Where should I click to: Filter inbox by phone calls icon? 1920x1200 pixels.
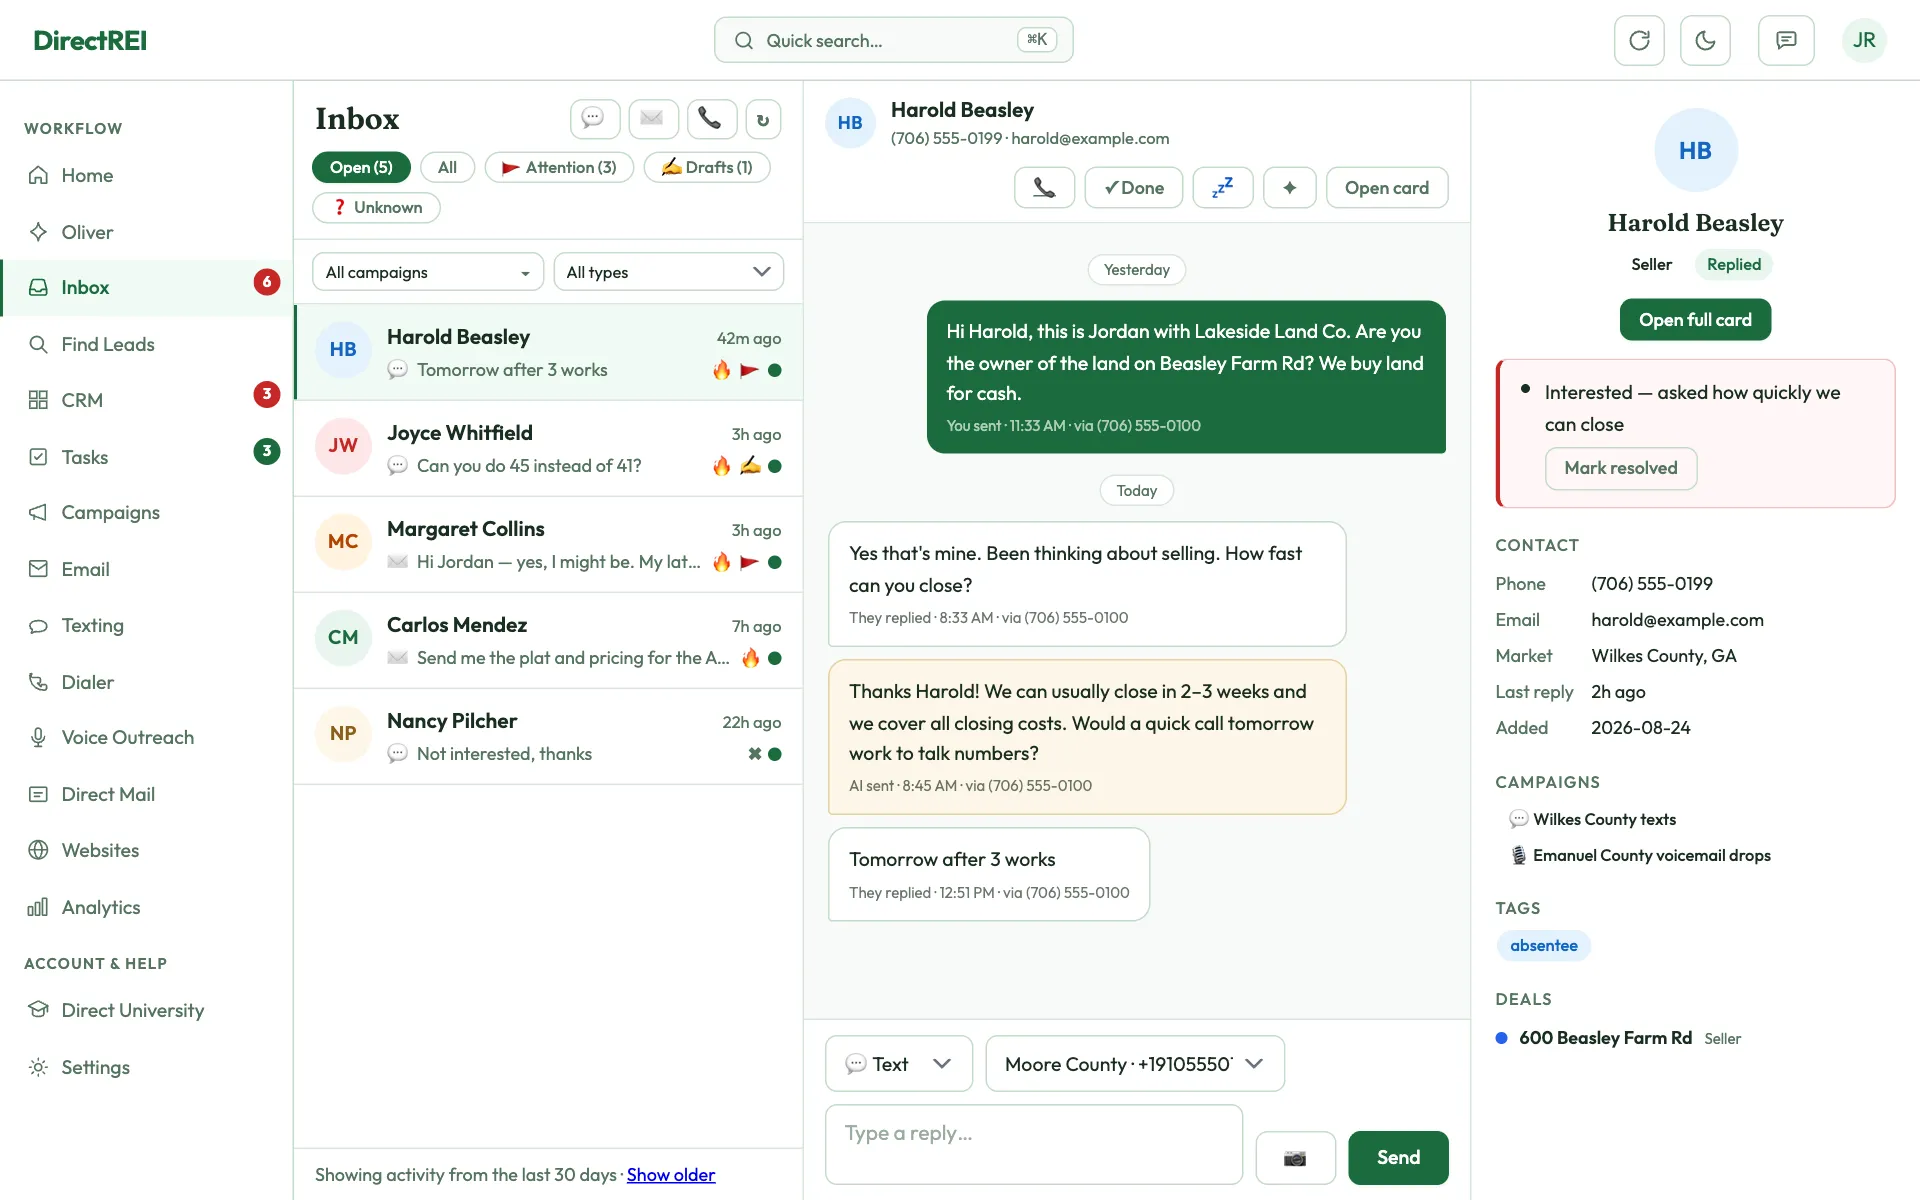click(711, 119)
